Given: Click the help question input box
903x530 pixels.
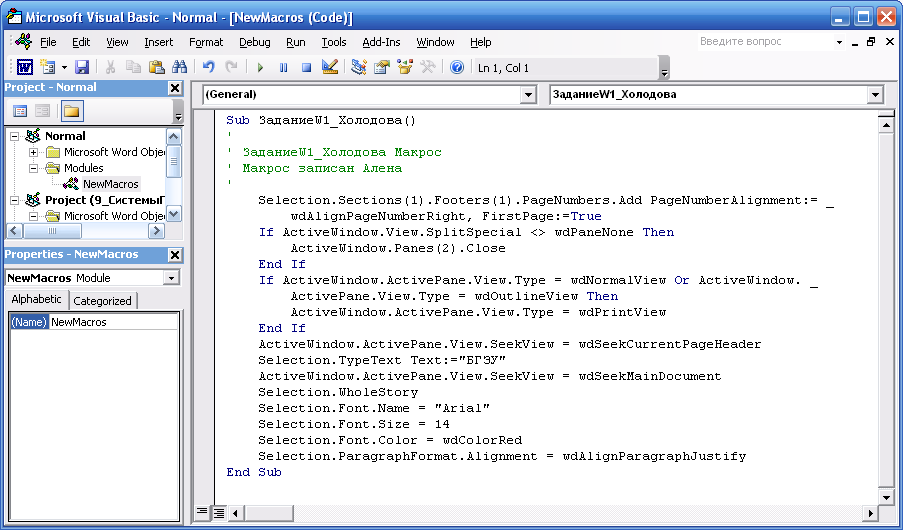Looking at the screenshot, I should 765,41.
